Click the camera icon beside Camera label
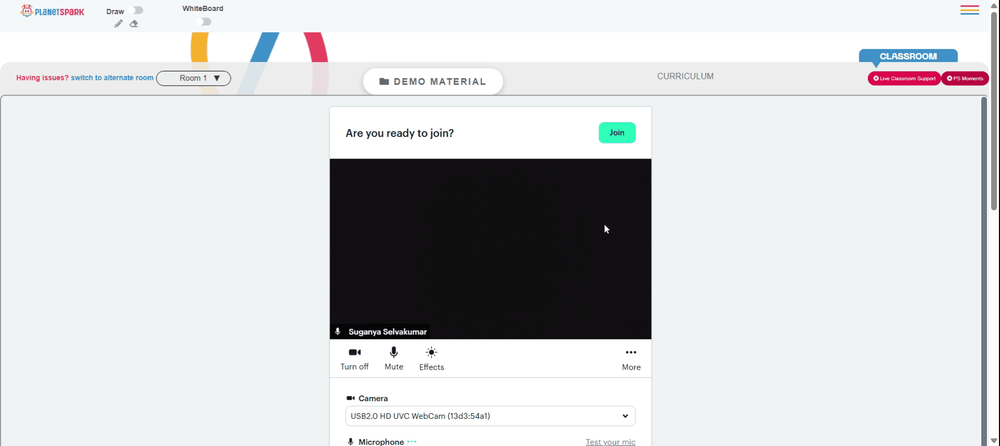 click(350, 398)
